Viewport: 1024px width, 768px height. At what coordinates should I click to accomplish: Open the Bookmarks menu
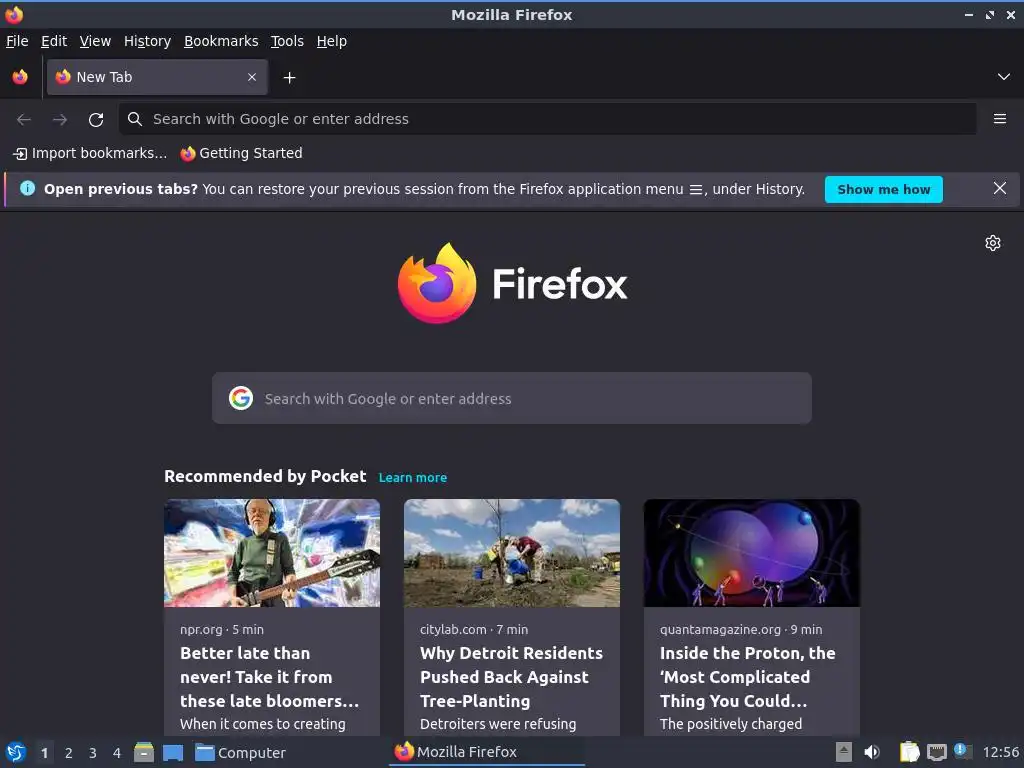click(x=221, y=41)
